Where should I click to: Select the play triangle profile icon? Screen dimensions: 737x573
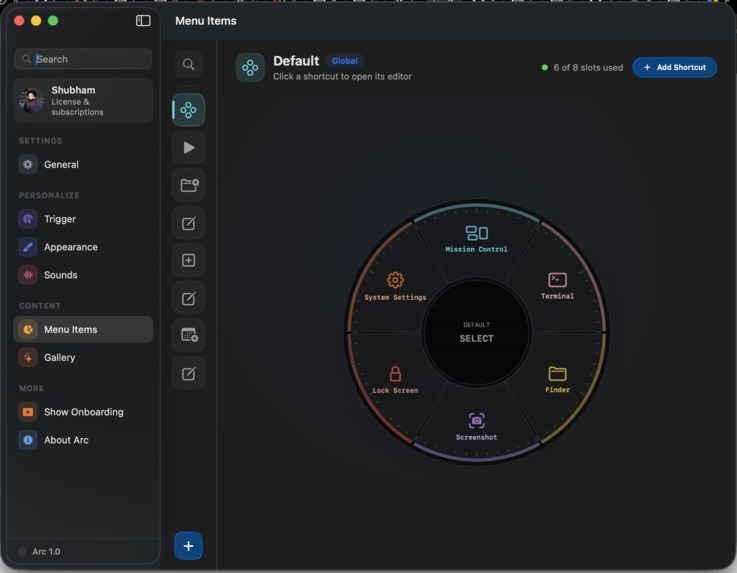188,148
